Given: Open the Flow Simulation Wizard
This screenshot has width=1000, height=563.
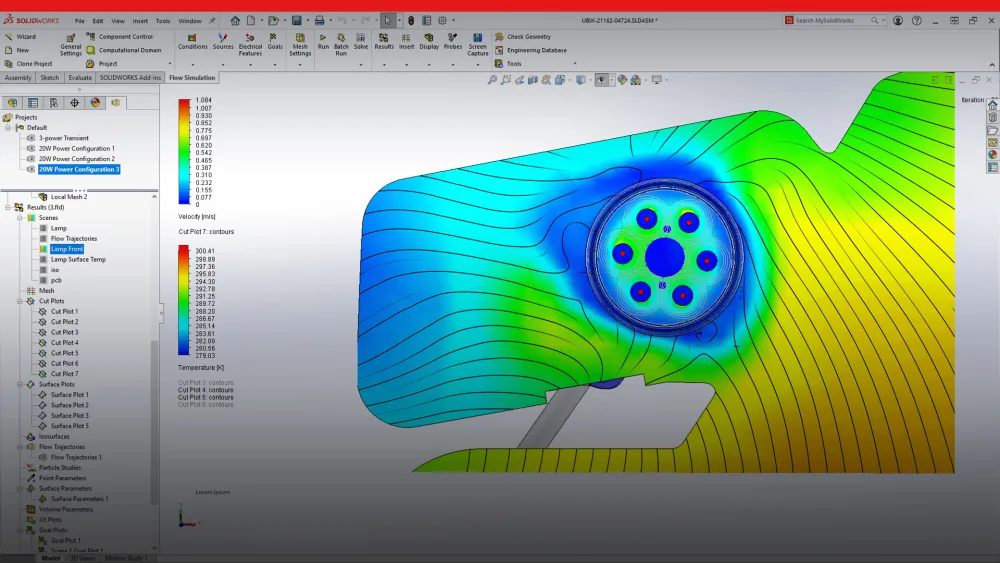Looking at the screenshot, I should click(x=20, y=37).
